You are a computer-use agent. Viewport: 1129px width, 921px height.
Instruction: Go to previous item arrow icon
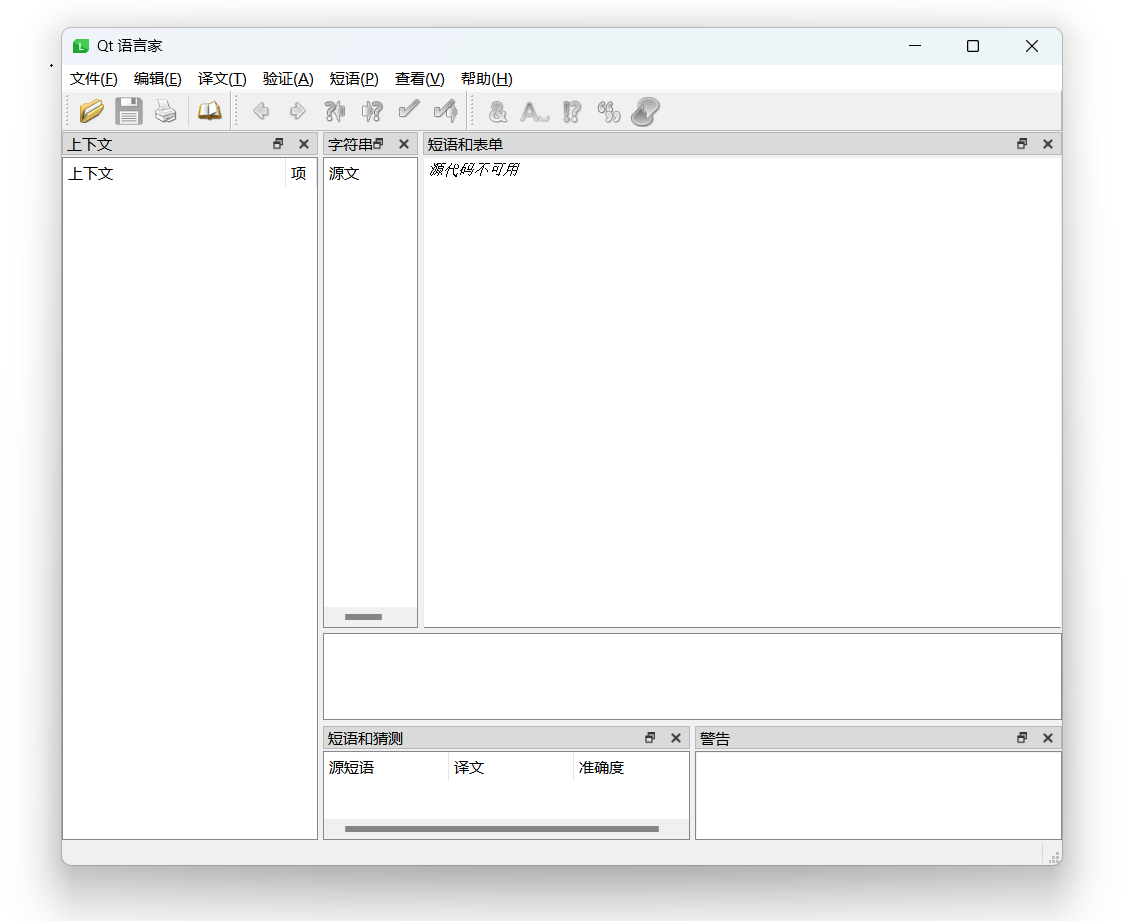[261, 112]
